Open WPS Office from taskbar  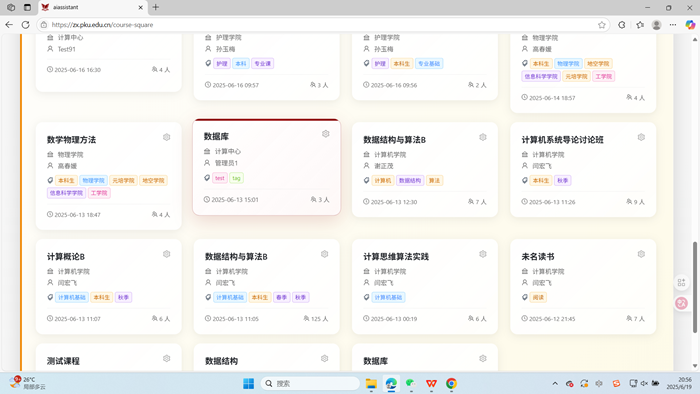click(431, 383)
